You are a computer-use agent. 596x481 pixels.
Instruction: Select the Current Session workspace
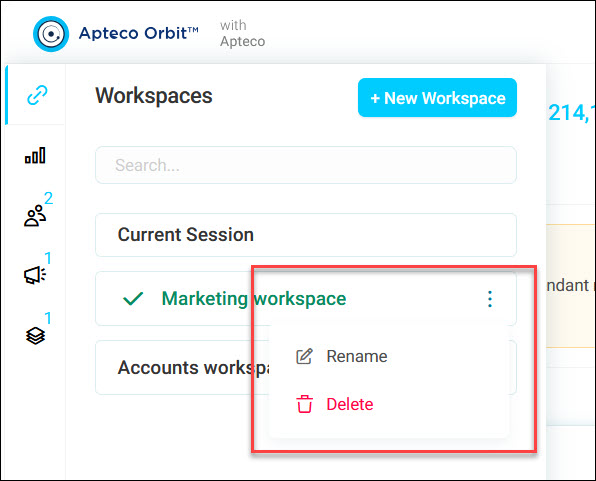pyautogui.click(x=306, y=235)
